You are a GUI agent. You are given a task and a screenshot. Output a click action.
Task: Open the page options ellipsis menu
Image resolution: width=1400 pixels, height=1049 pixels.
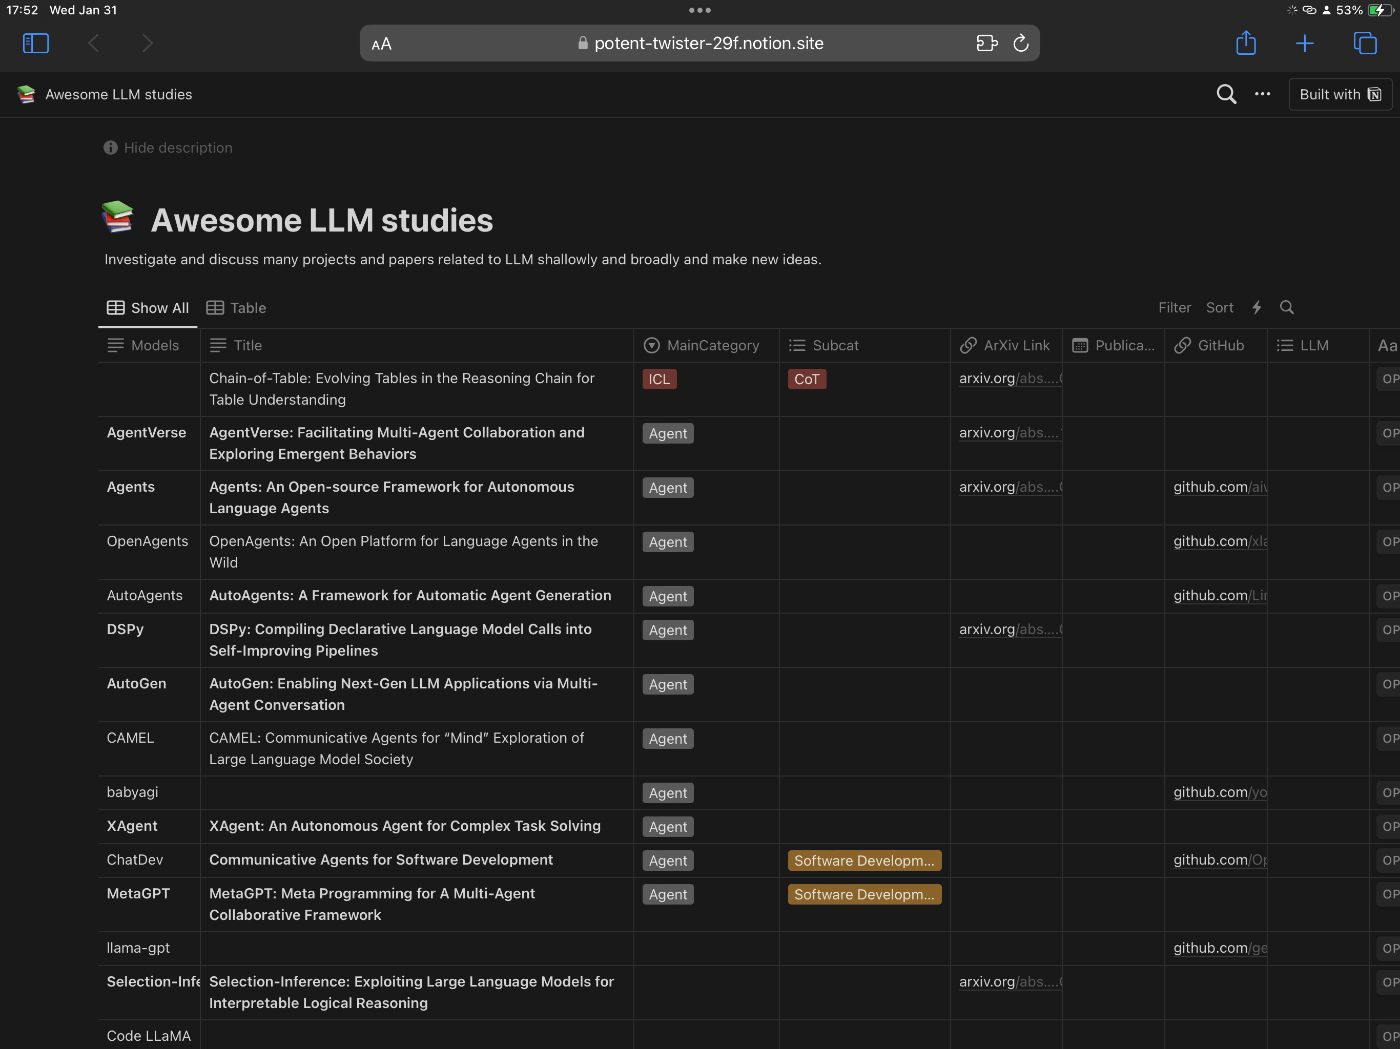1263,94
